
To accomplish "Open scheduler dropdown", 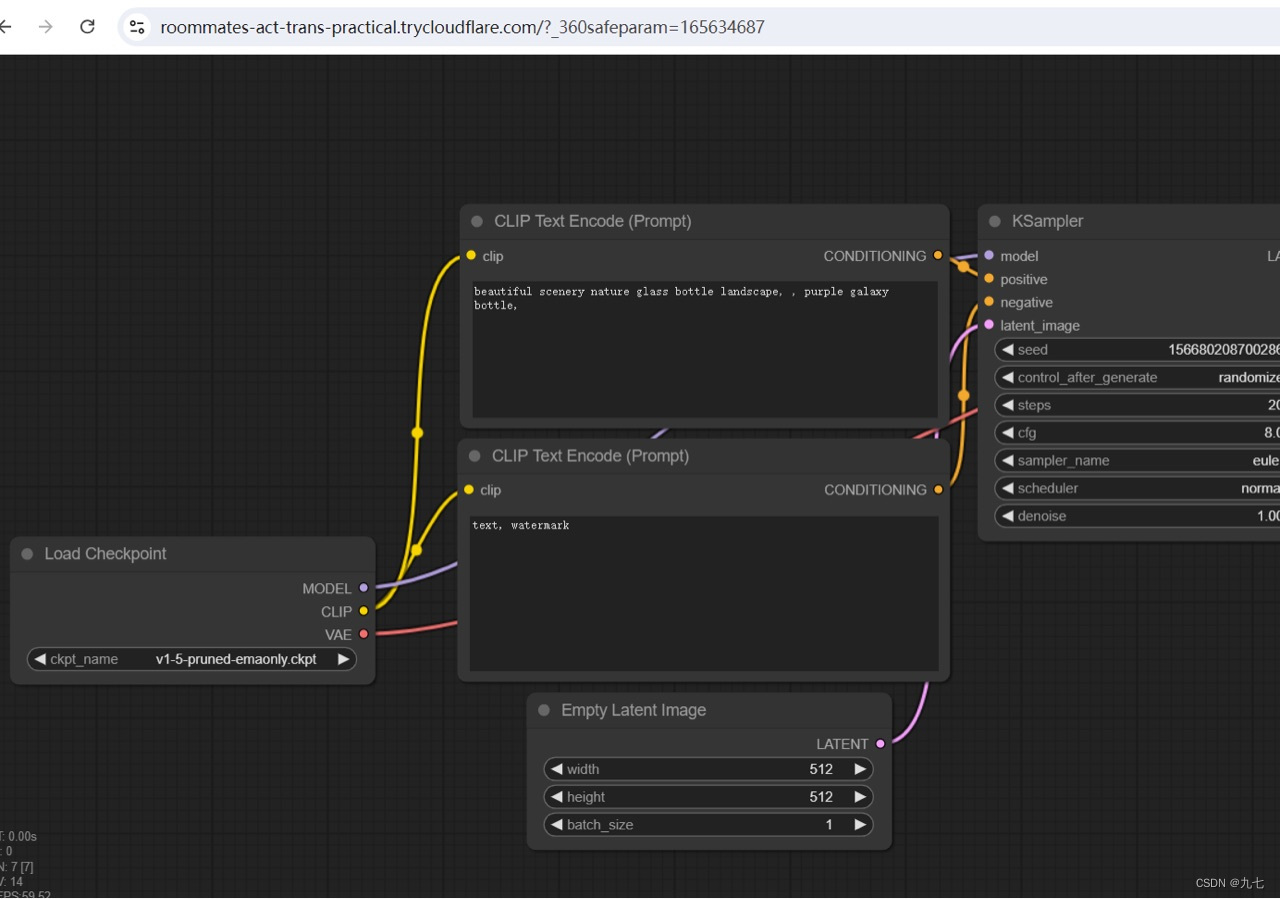I will (1138, 489).
